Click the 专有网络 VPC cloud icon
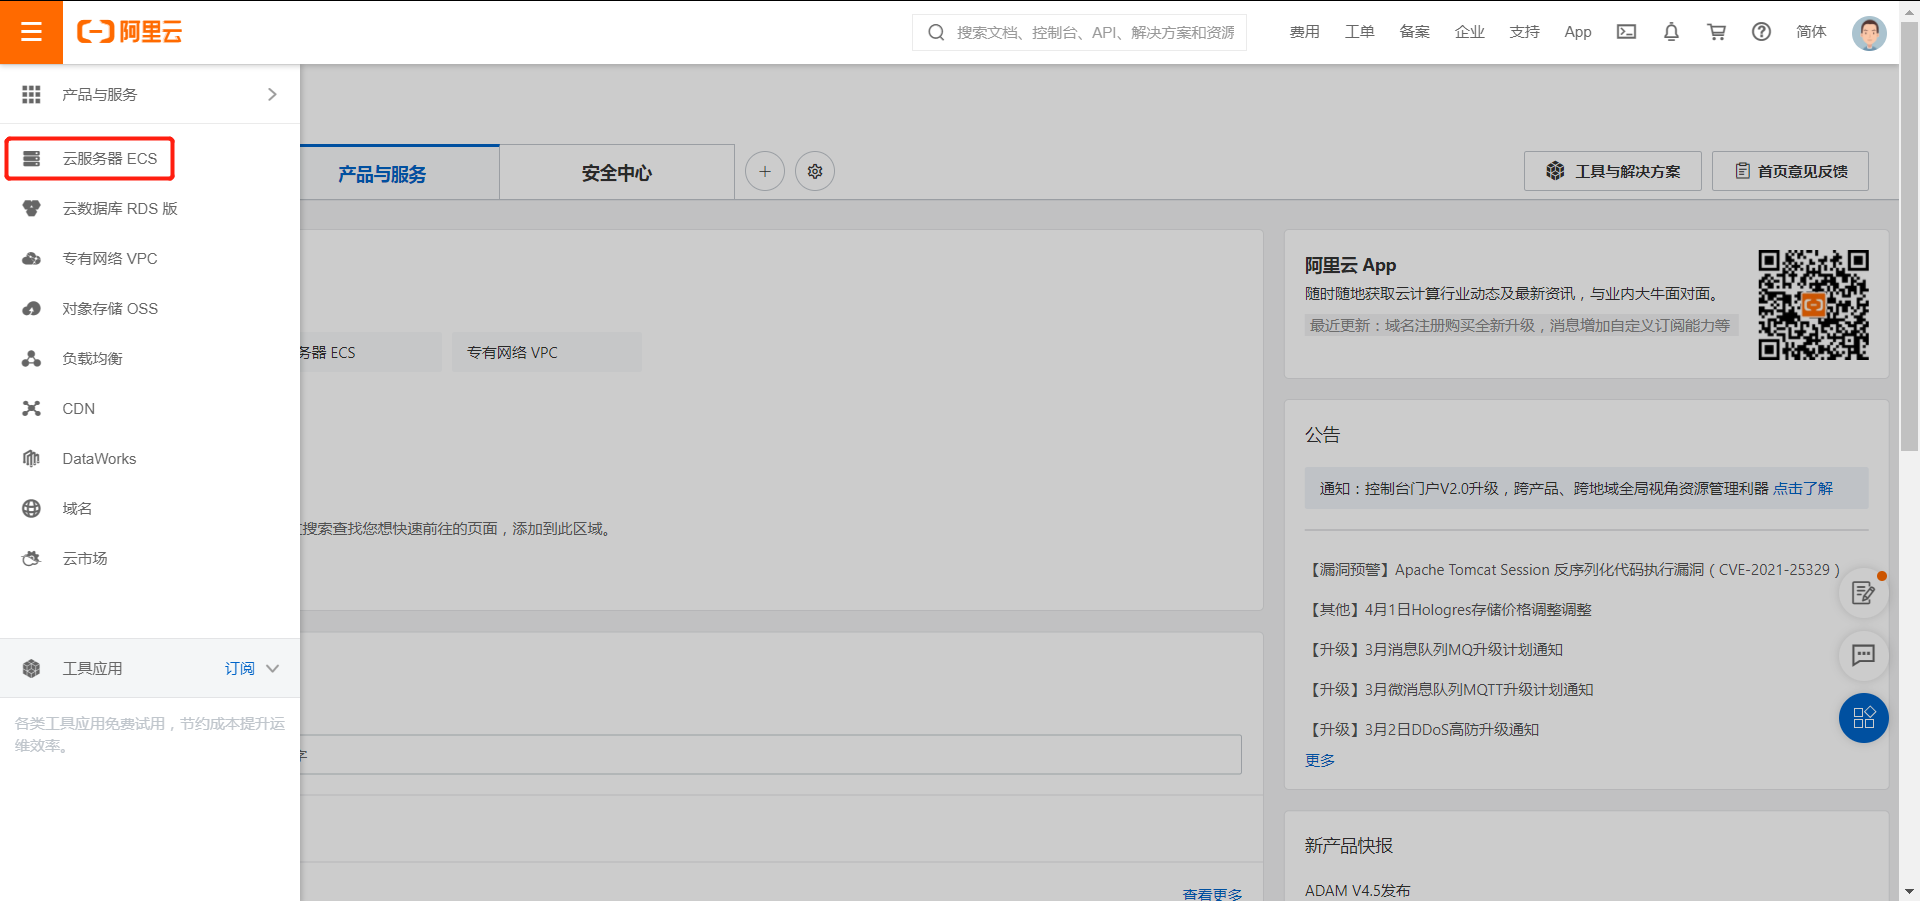The height and width of the screenshot is (902, 1920). (32, 258)
